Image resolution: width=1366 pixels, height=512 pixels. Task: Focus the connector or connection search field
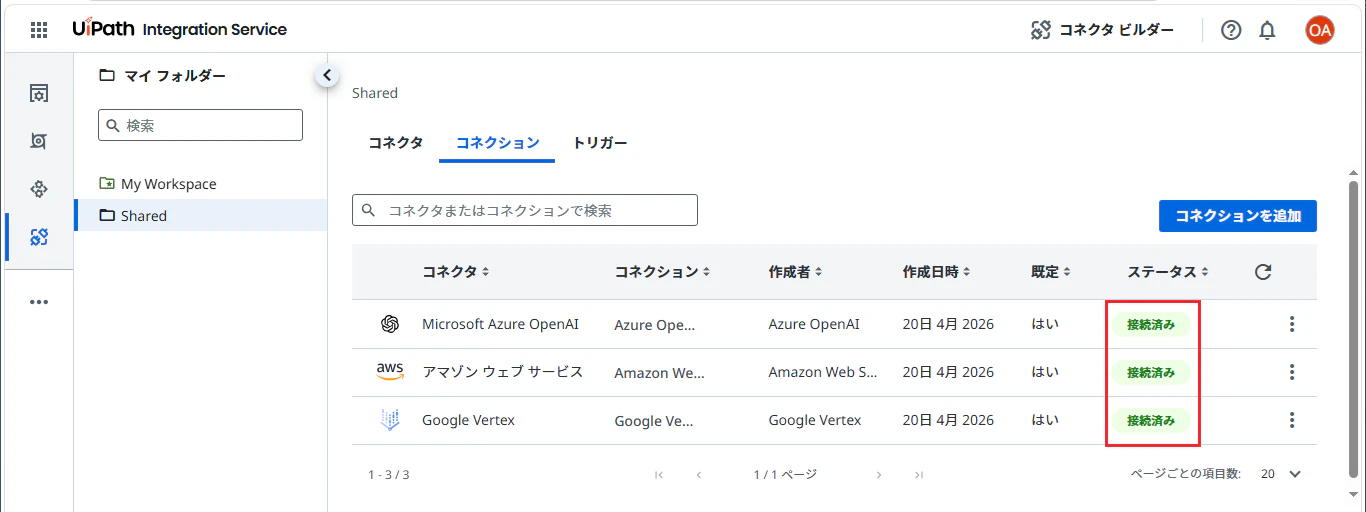525,210
